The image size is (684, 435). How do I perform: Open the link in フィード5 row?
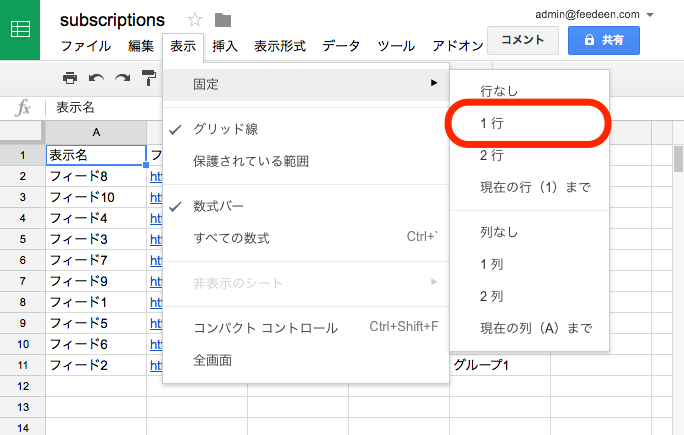pos(156,323)
